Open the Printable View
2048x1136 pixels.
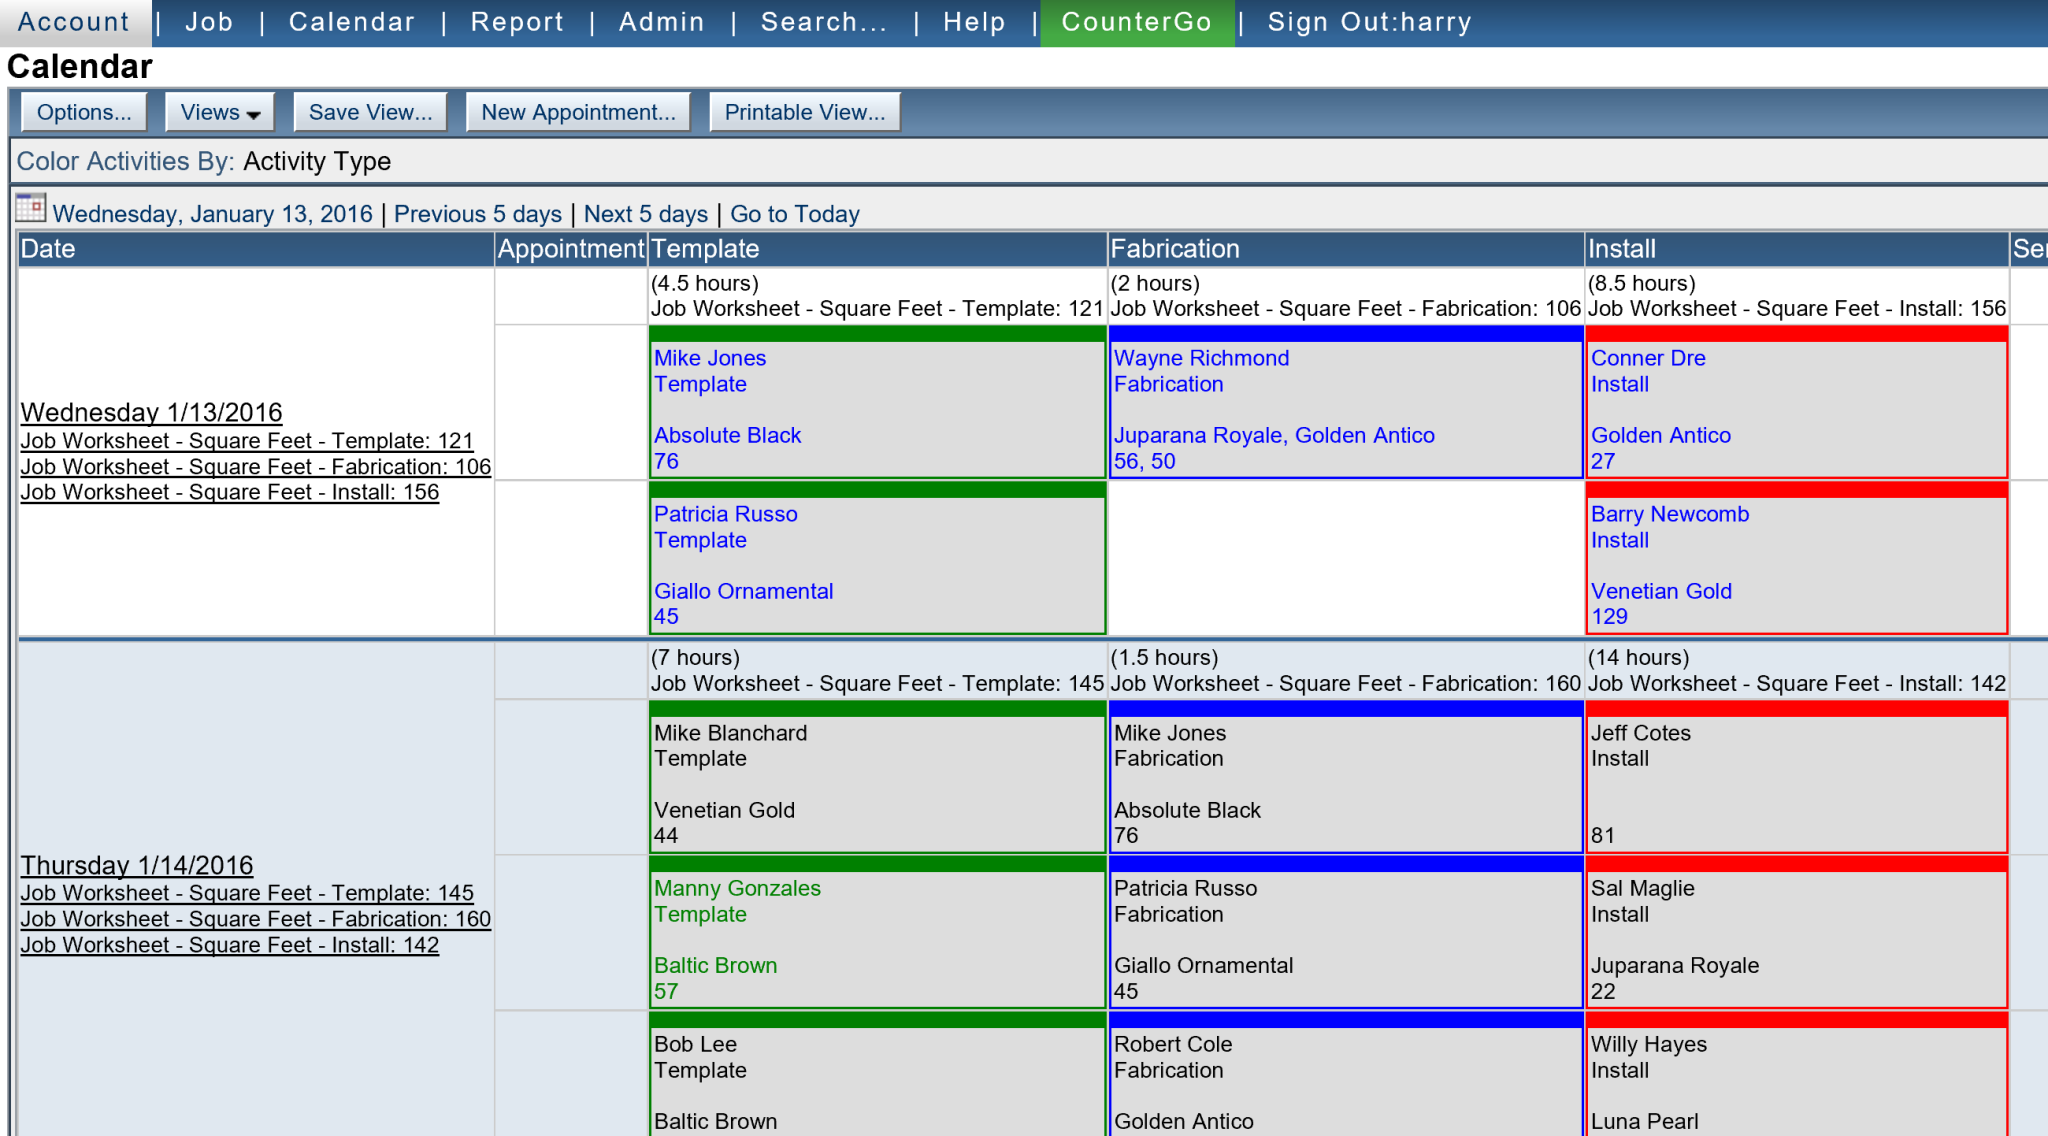804,111
